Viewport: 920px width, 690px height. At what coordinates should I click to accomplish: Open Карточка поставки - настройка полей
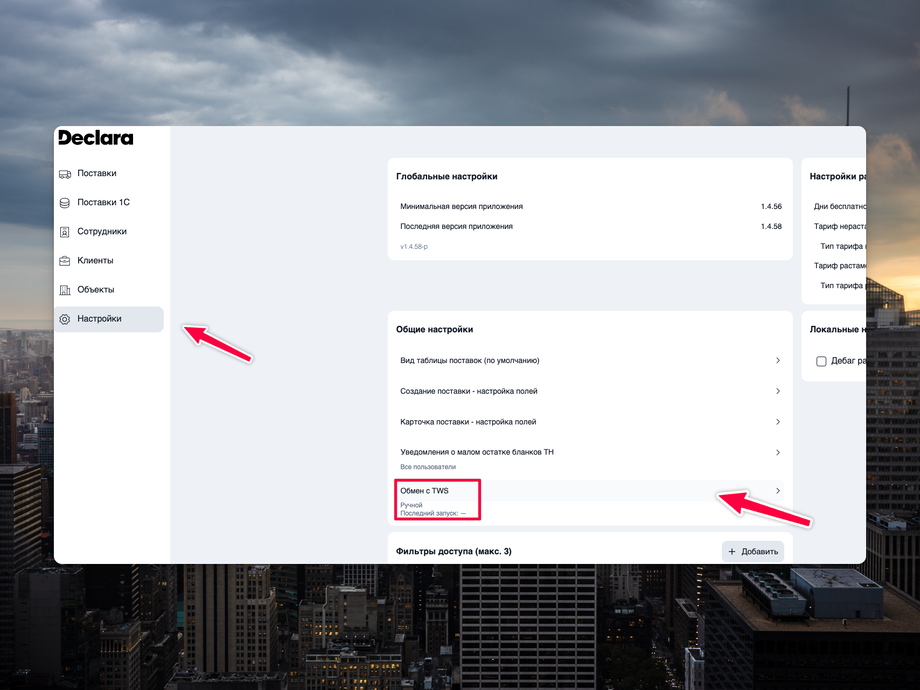tap(590, 422)
